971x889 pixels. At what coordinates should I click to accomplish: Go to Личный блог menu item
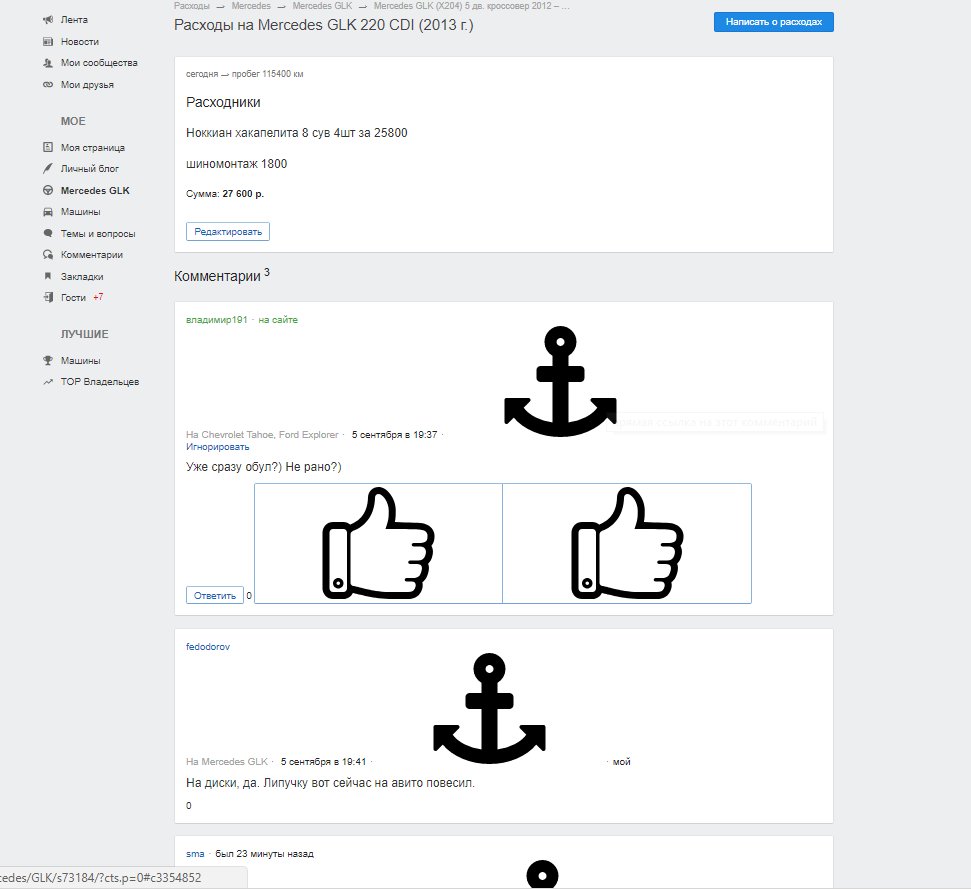(90, 168)
